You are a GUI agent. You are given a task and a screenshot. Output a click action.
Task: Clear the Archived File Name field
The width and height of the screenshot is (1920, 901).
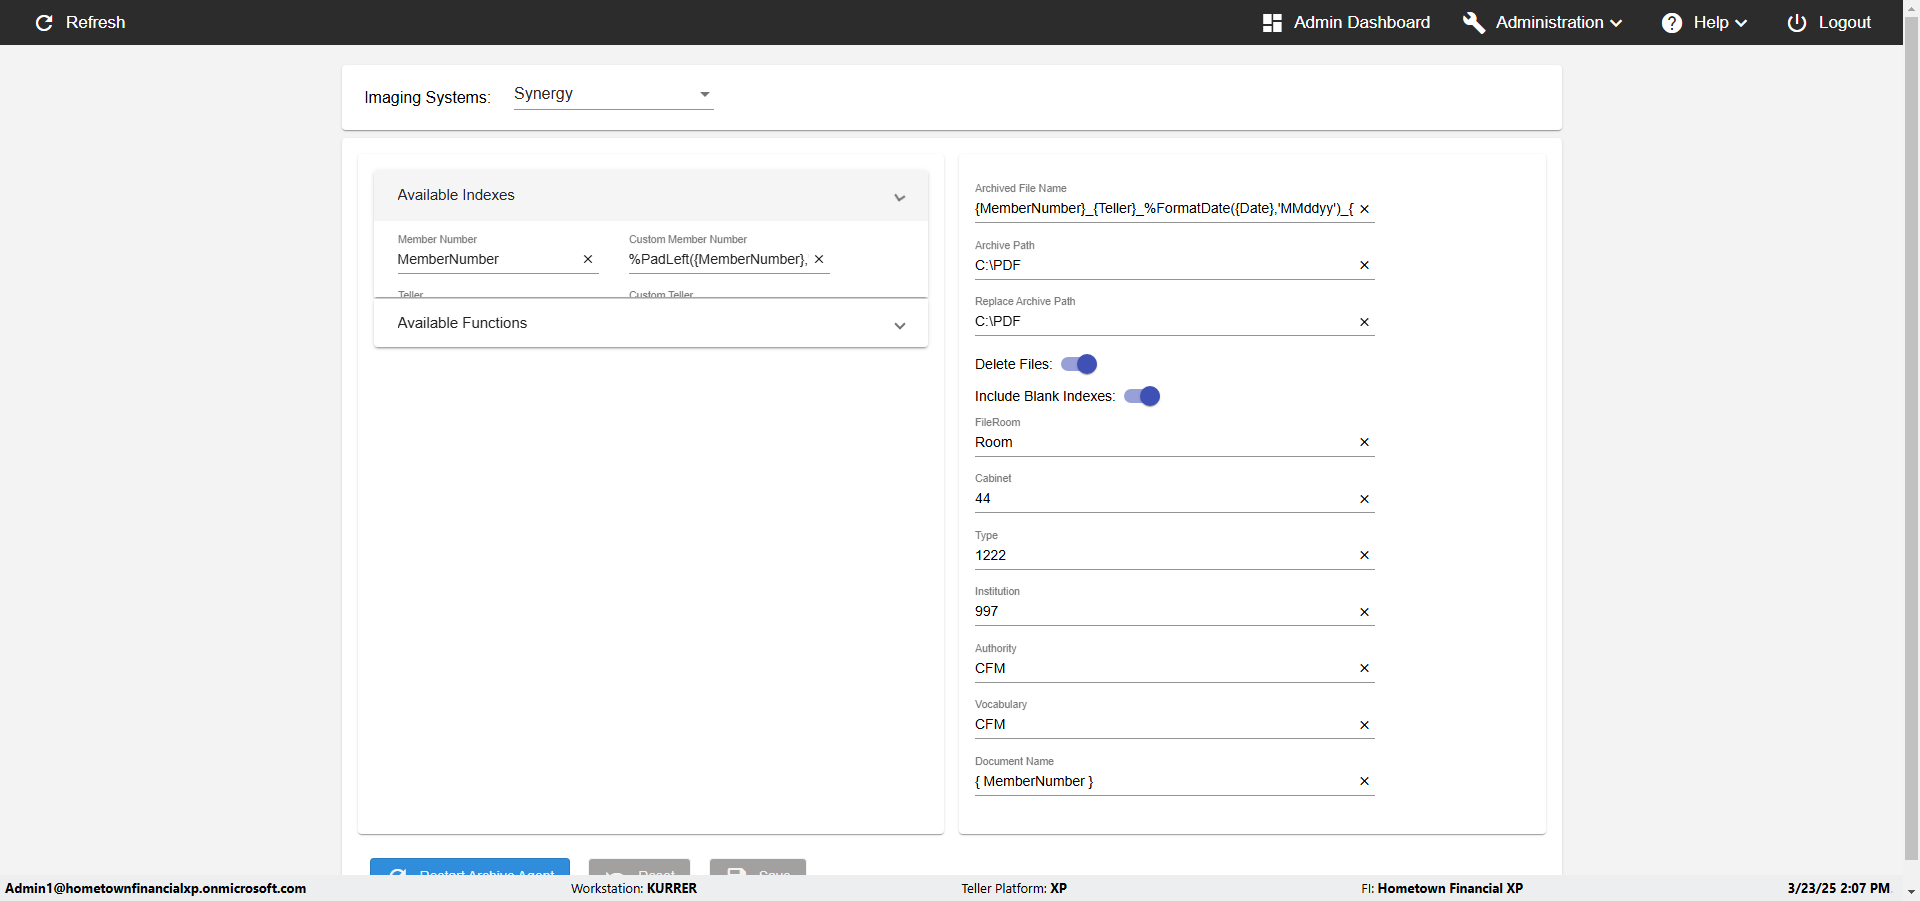pos(1364,209)
